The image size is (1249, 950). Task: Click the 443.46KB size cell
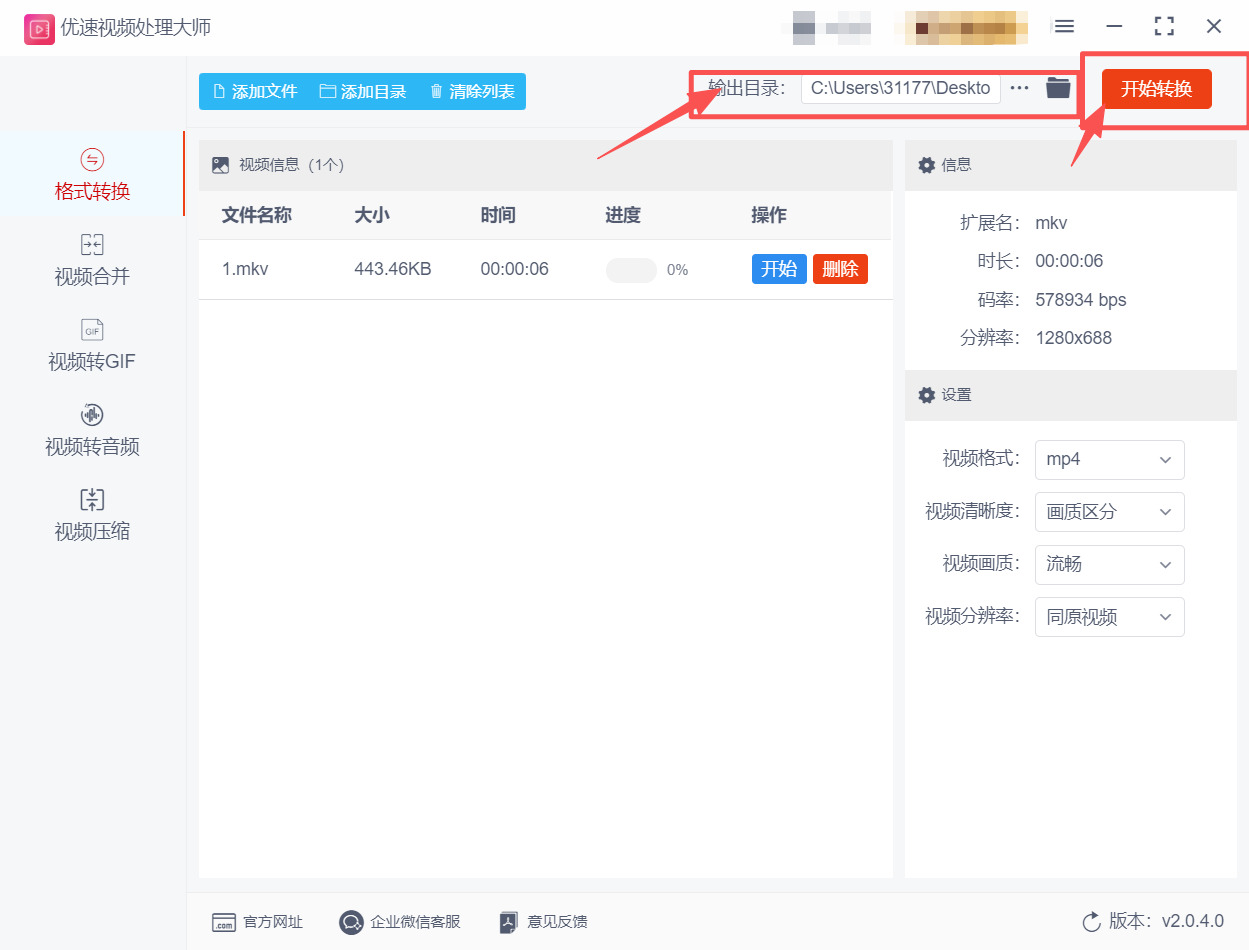393,269
